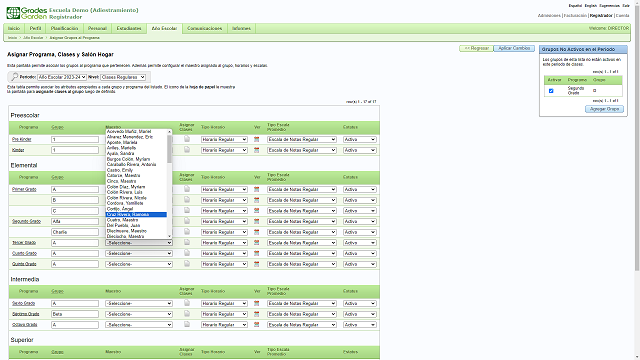View schedule calendar icon for Pre-Kinder
640x360 pixels.
256,139
